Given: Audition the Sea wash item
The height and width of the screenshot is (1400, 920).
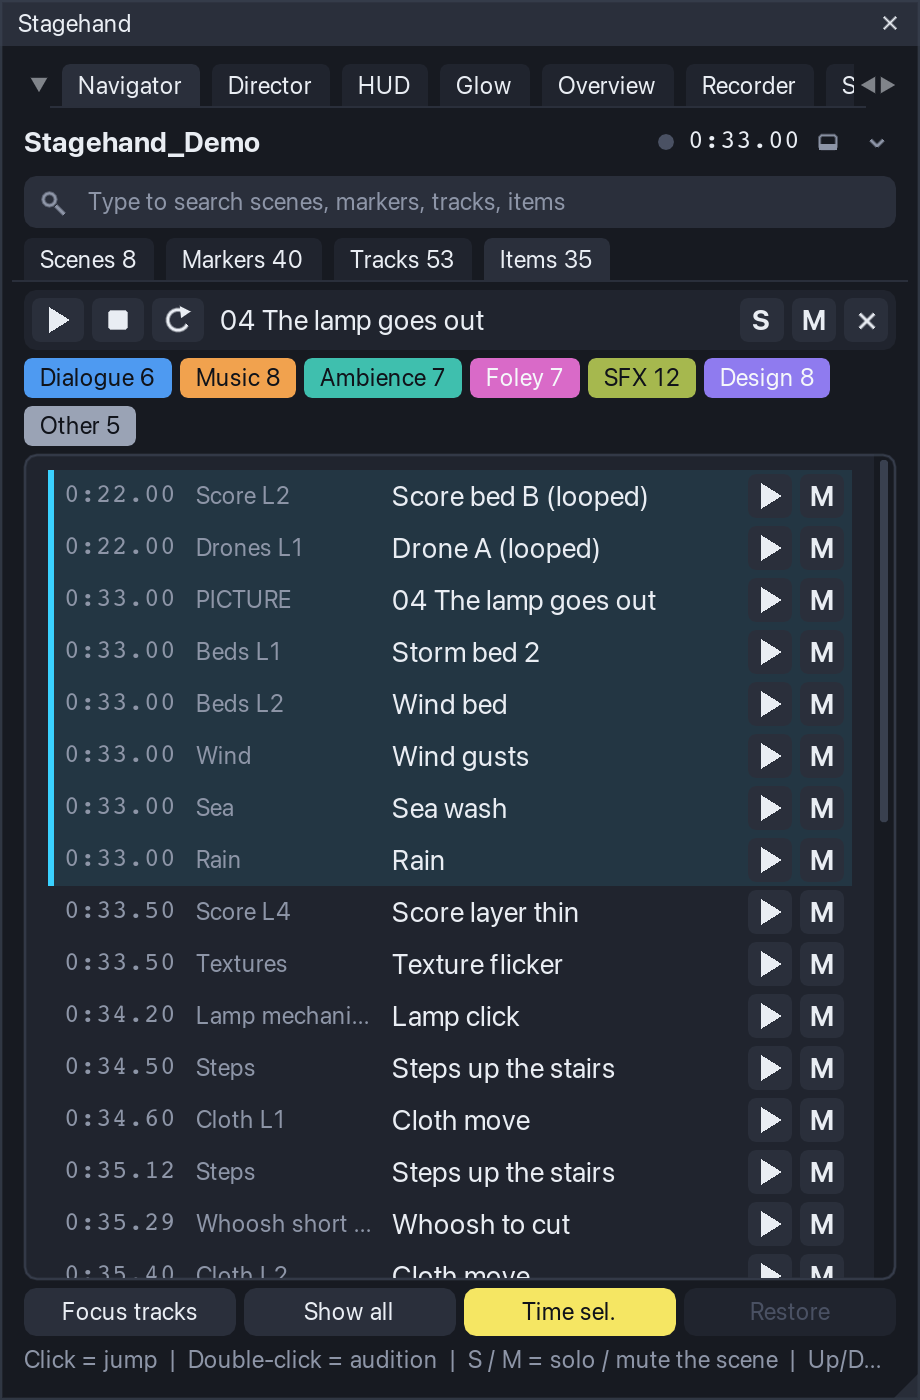Looking at the screenshot, I should tap(770, 808).
